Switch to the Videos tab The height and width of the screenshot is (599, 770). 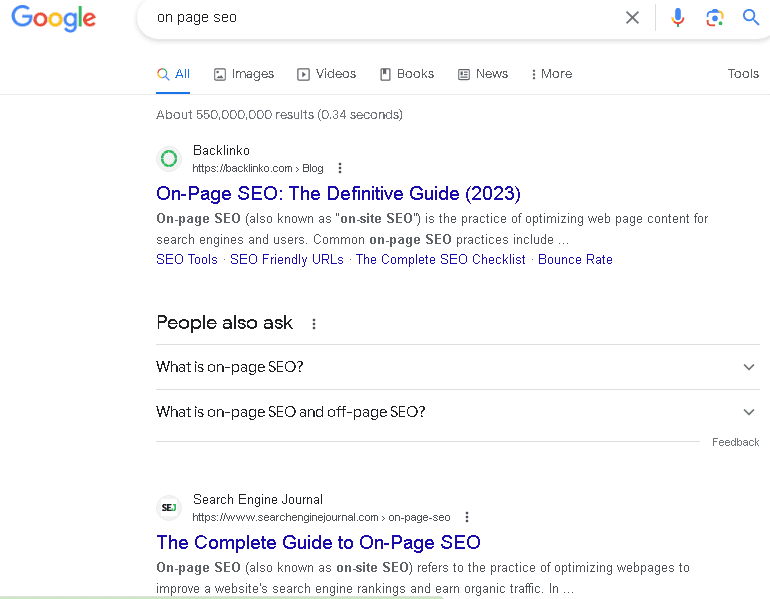coord(327,74)
